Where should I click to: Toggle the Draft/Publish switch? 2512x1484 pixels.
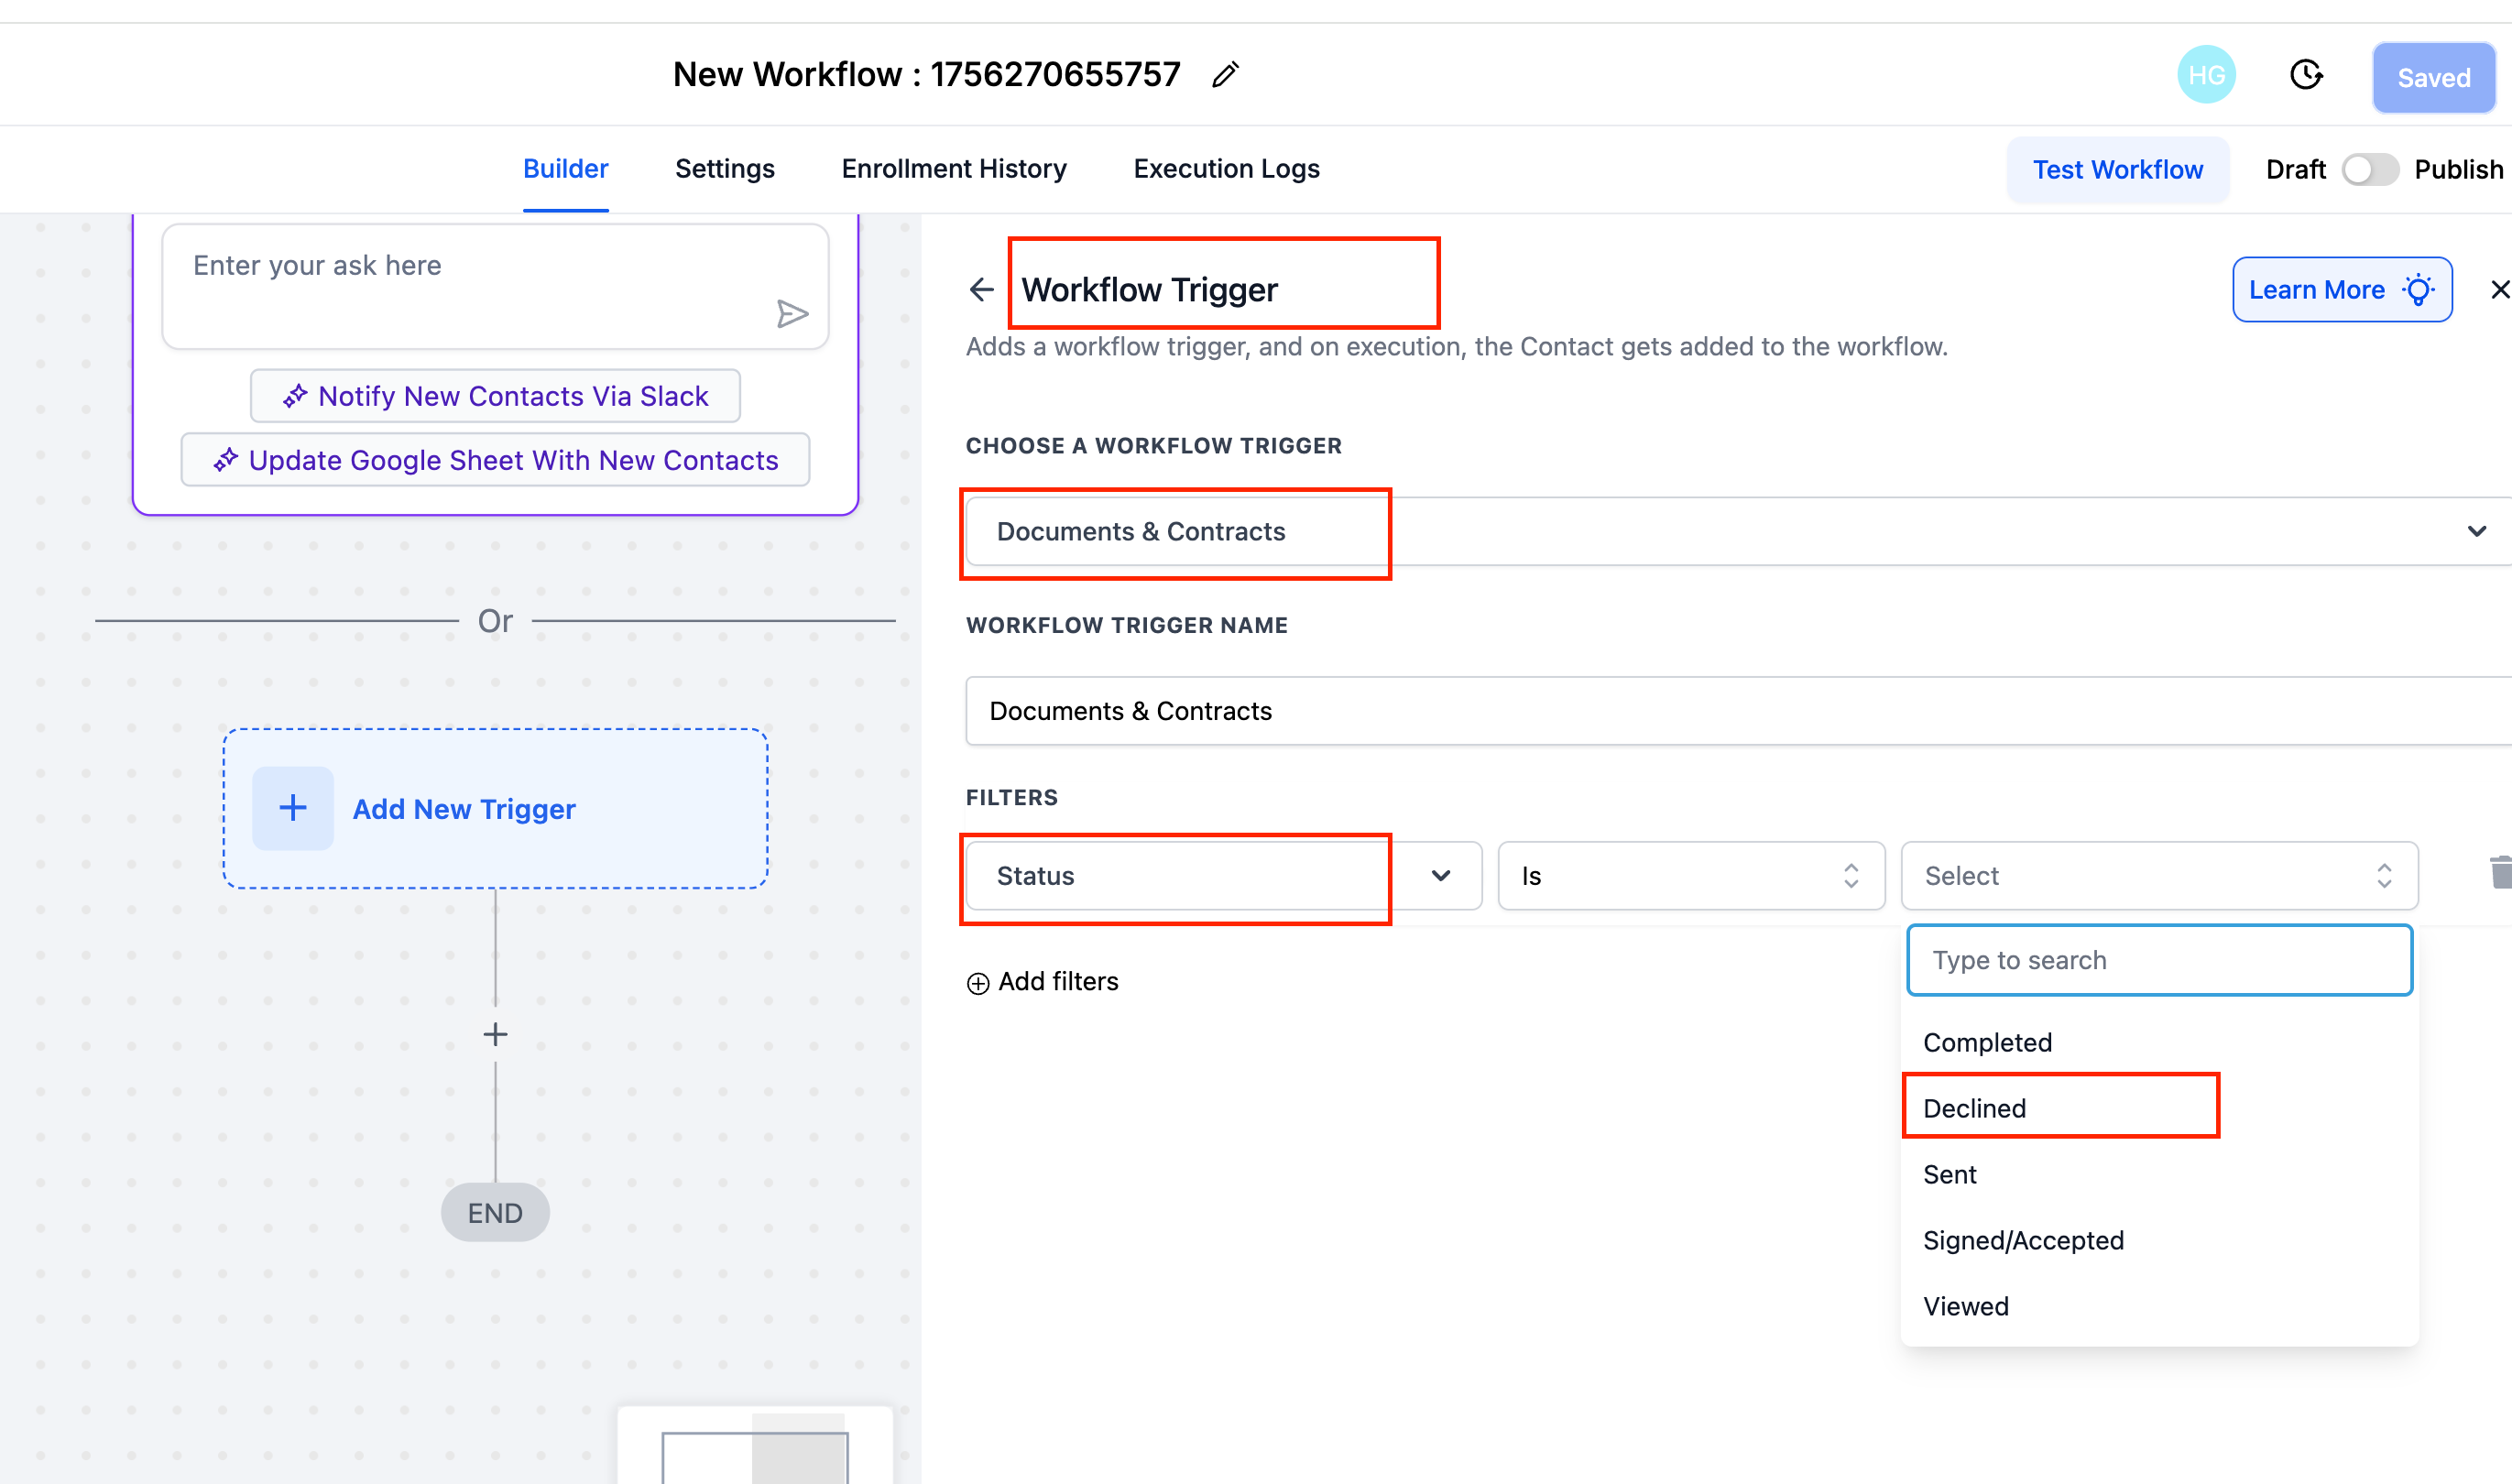(2369, 170)
